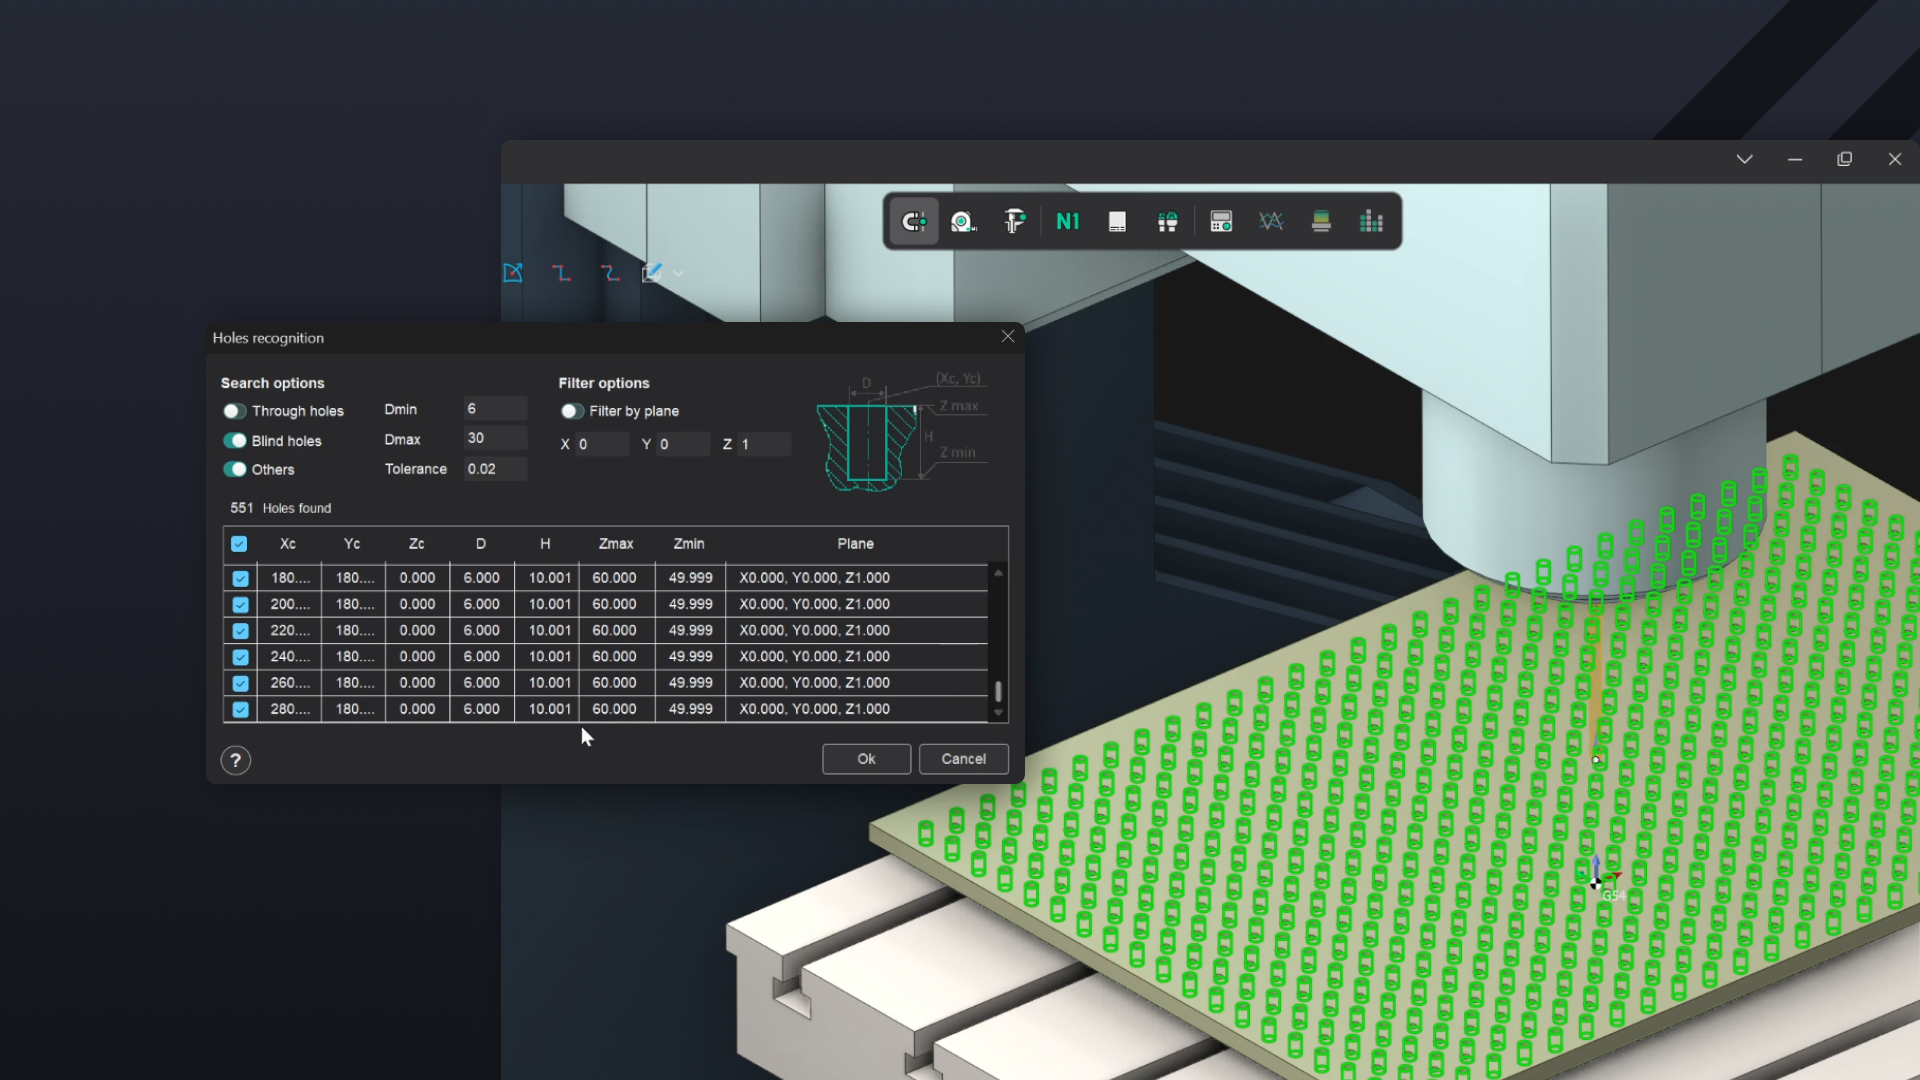Click the Tolerance input field
The image size is (1920, 1080).
pos(495,469)
